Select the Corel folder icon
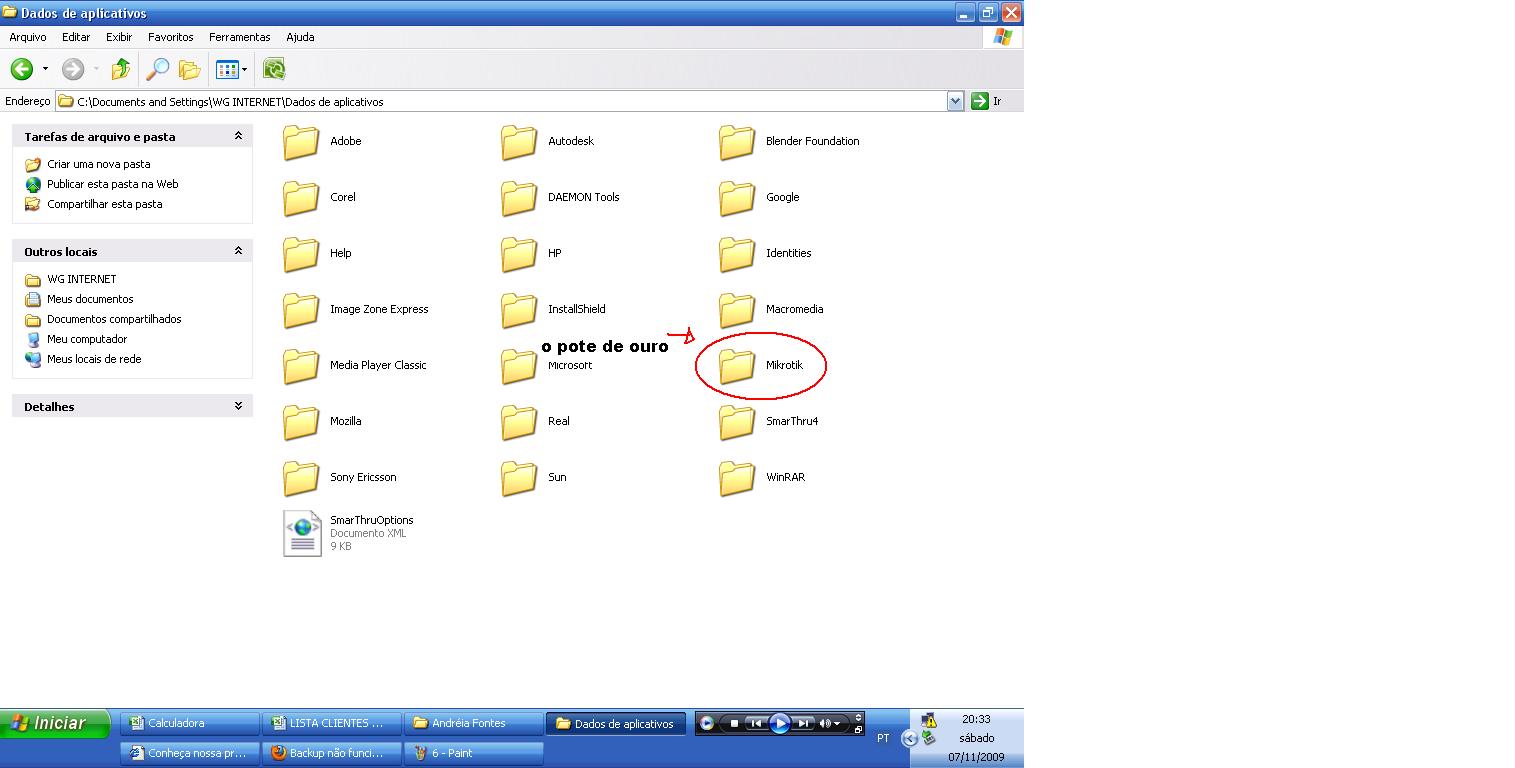 point(301,198)
